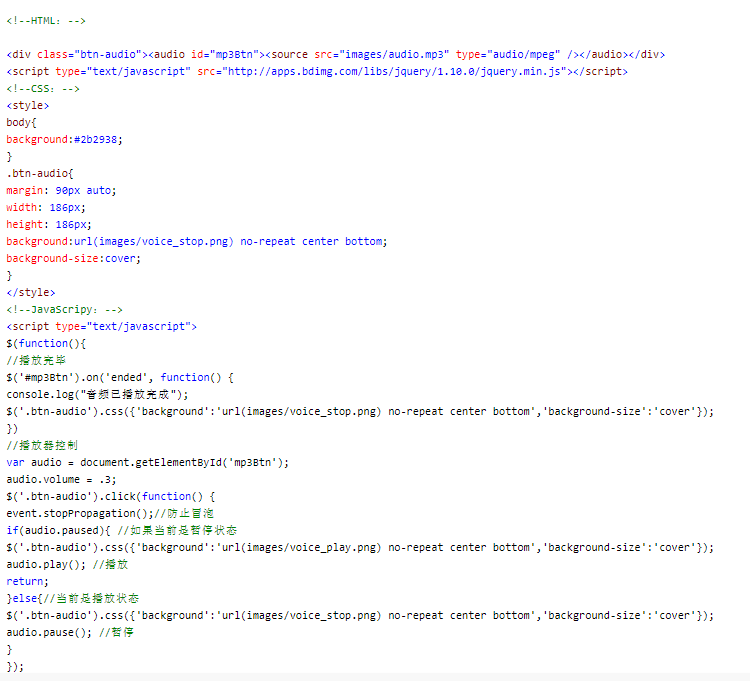
Task: Click the '<!--JavaScripy: -->' comment line
Action: [65, 310]
